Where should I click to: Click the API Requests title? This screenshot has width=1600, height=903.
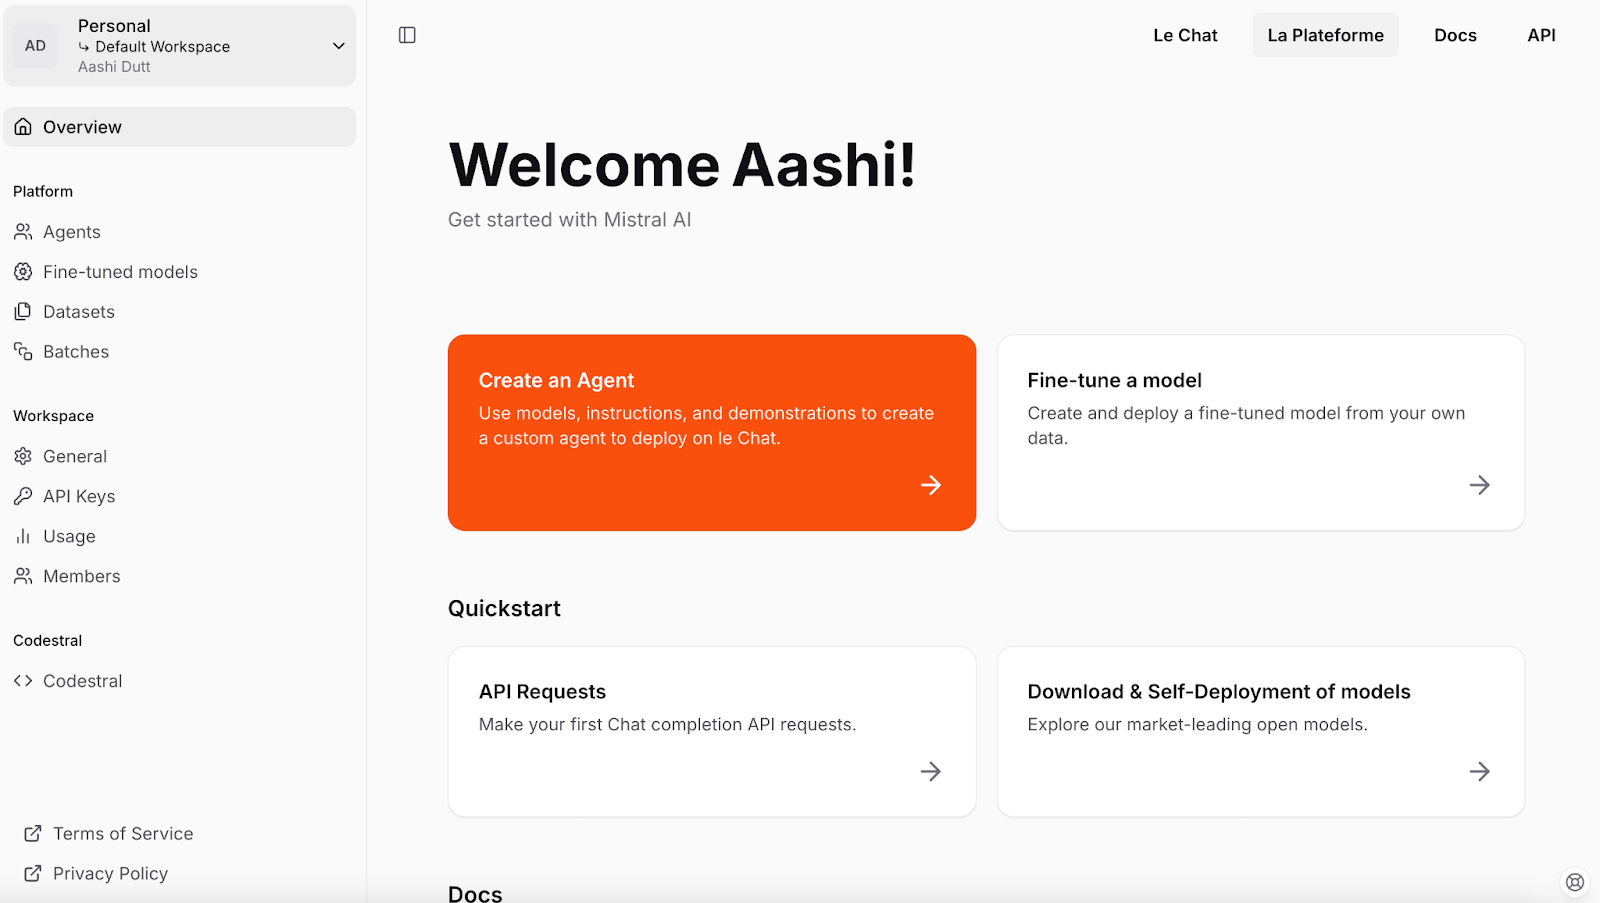[542, 691]
